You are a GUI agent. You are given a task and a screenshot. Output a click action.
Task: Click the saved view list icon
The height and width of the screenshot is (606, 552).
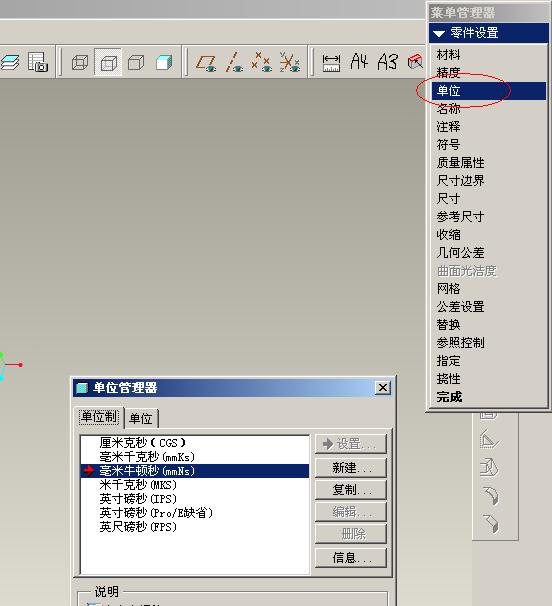coord(37,62)
